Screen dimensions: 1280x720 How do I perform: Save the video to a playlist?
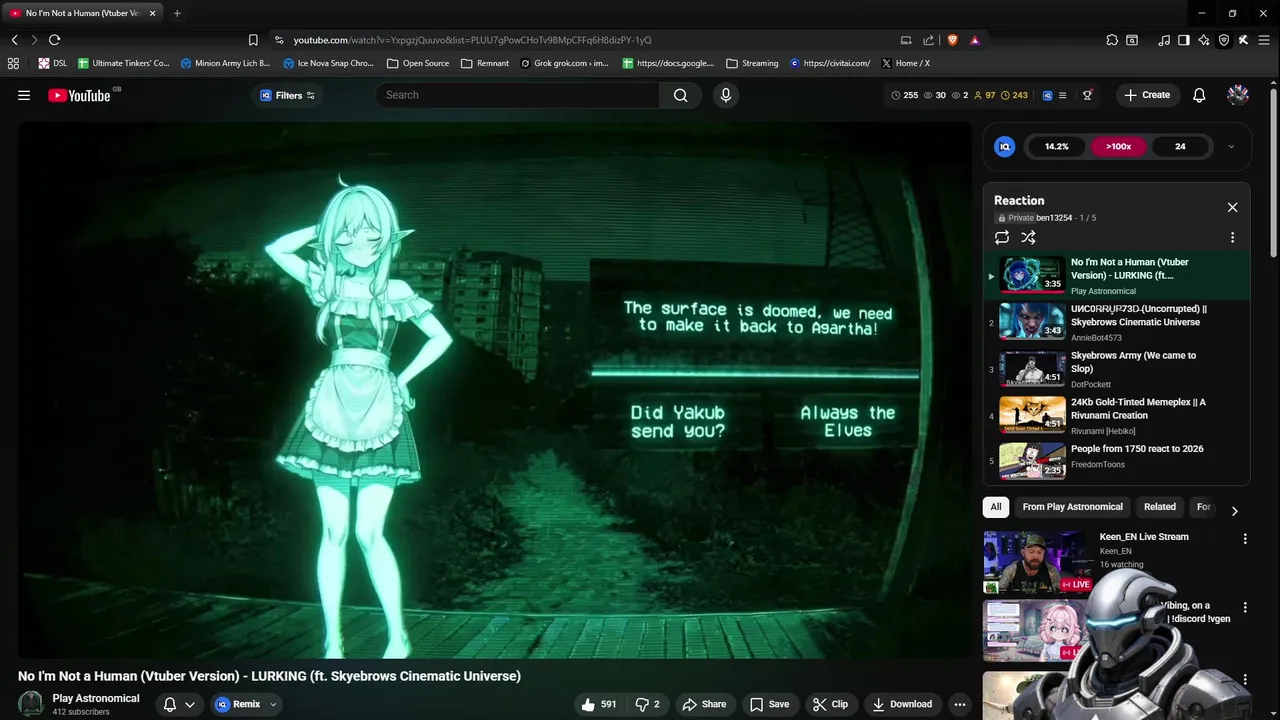tap(770, 704)
